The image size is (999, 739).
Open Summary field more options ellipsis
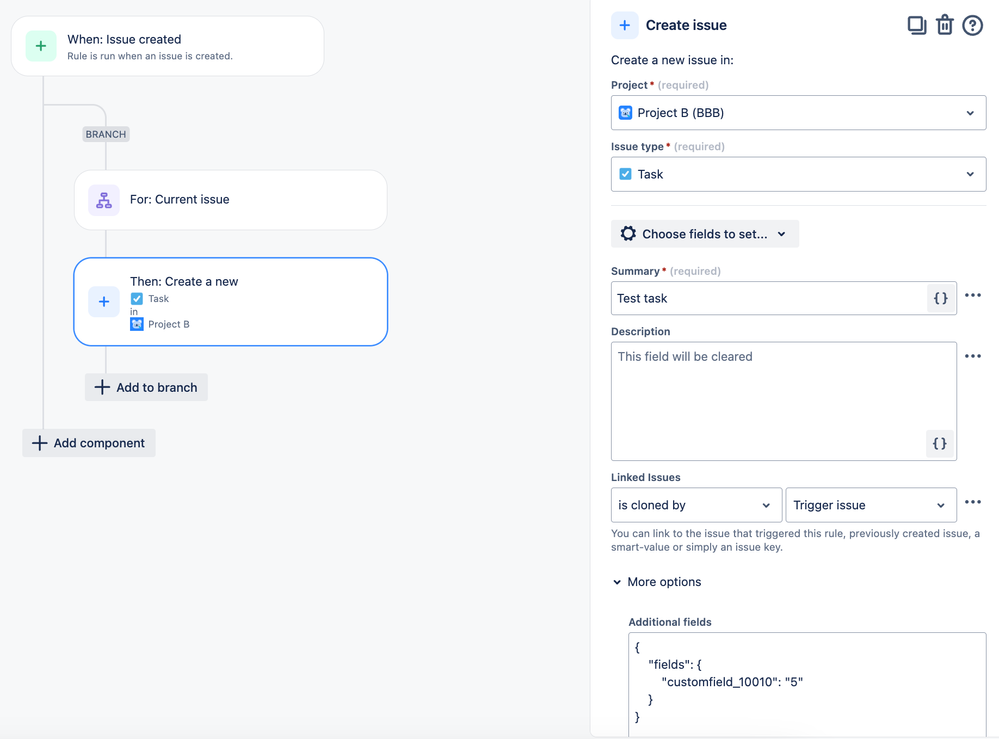click(x=973, y=296)
